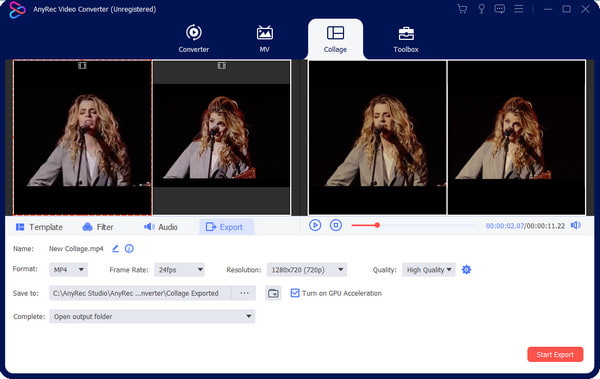The image size is (600, 379).
Task: Expand the Complete action dropdown
Action: [152, 317]
